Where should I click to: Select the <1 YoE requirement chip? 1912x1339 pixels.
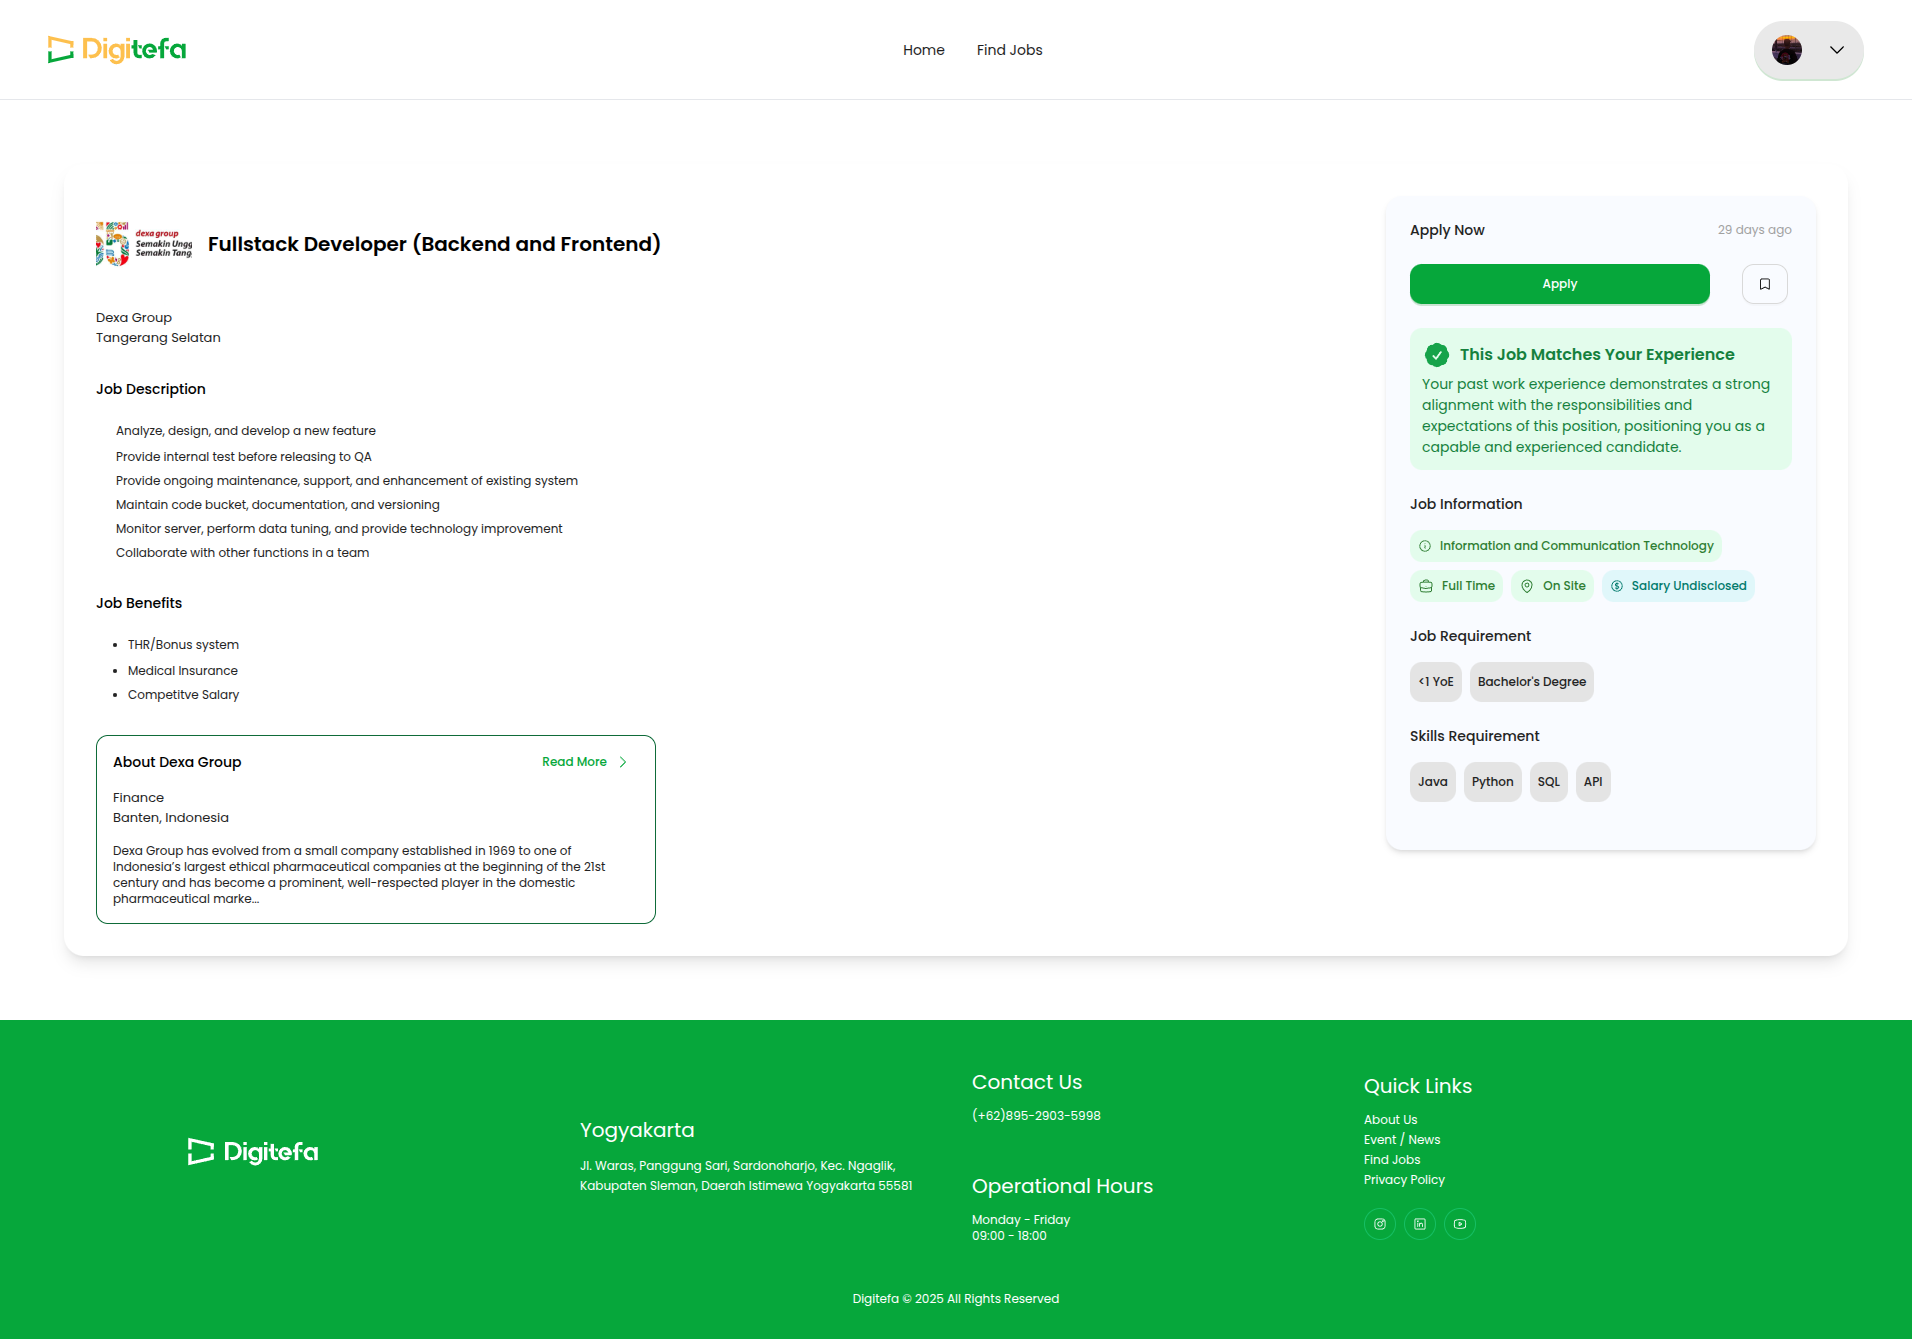coord(1436,682)
